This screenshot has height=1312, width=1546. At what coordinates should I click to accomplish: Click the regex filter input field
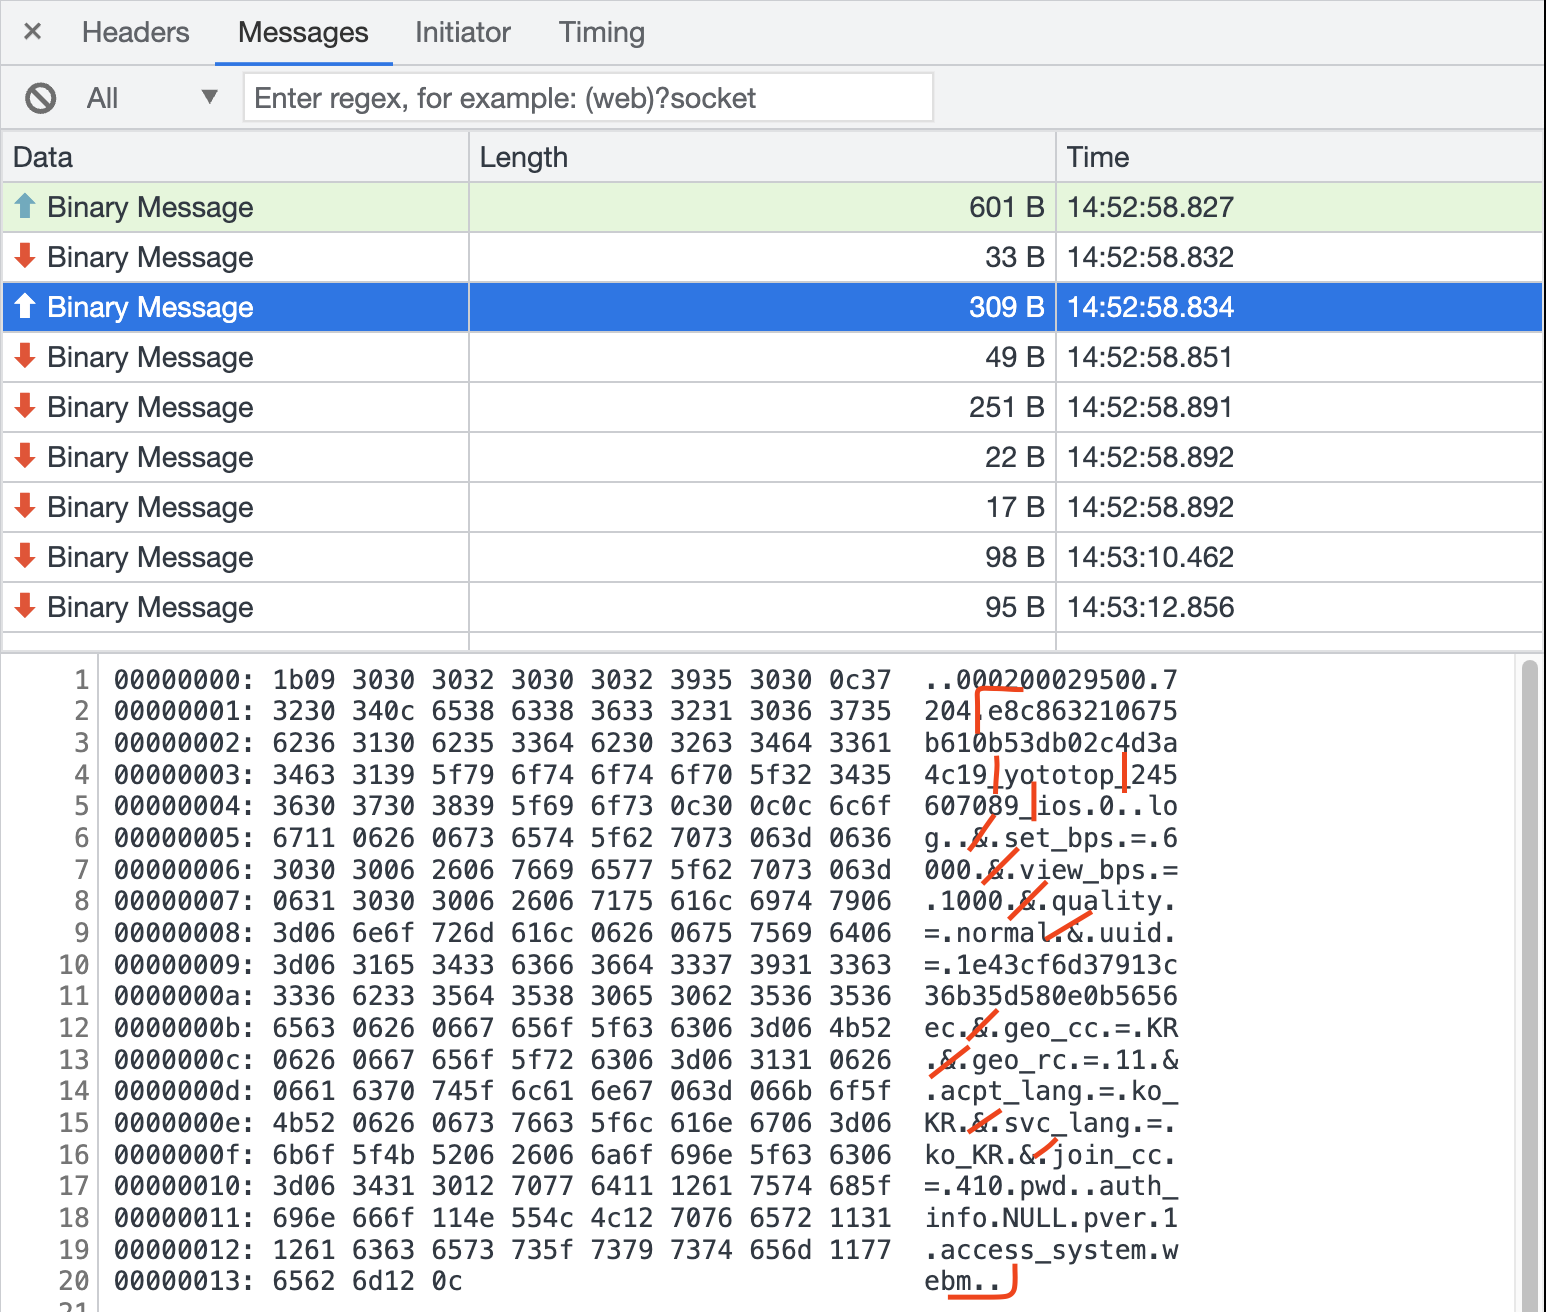(588, 98)
